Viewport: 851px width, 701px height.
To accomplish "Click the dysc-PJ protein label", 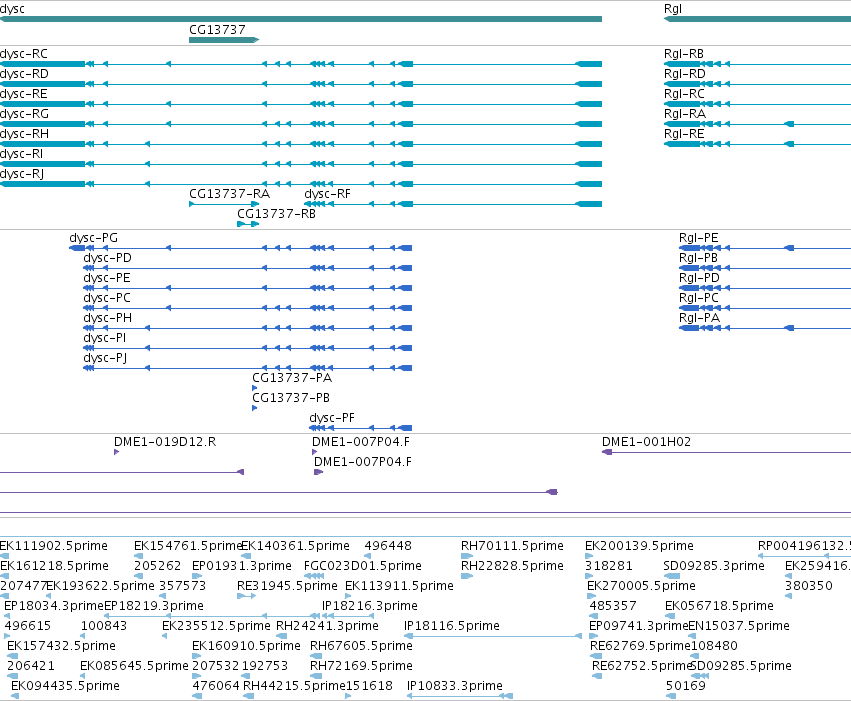I will [105, 358].
